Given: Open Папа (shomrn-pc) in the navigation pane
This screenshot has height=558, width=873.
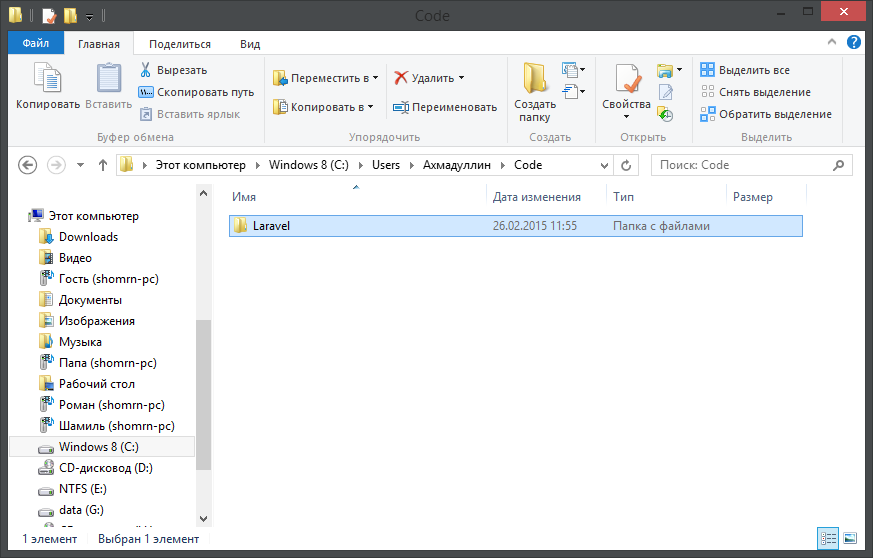Looking at the screenshot, I should pyautogui.click(x=107, y=363).
